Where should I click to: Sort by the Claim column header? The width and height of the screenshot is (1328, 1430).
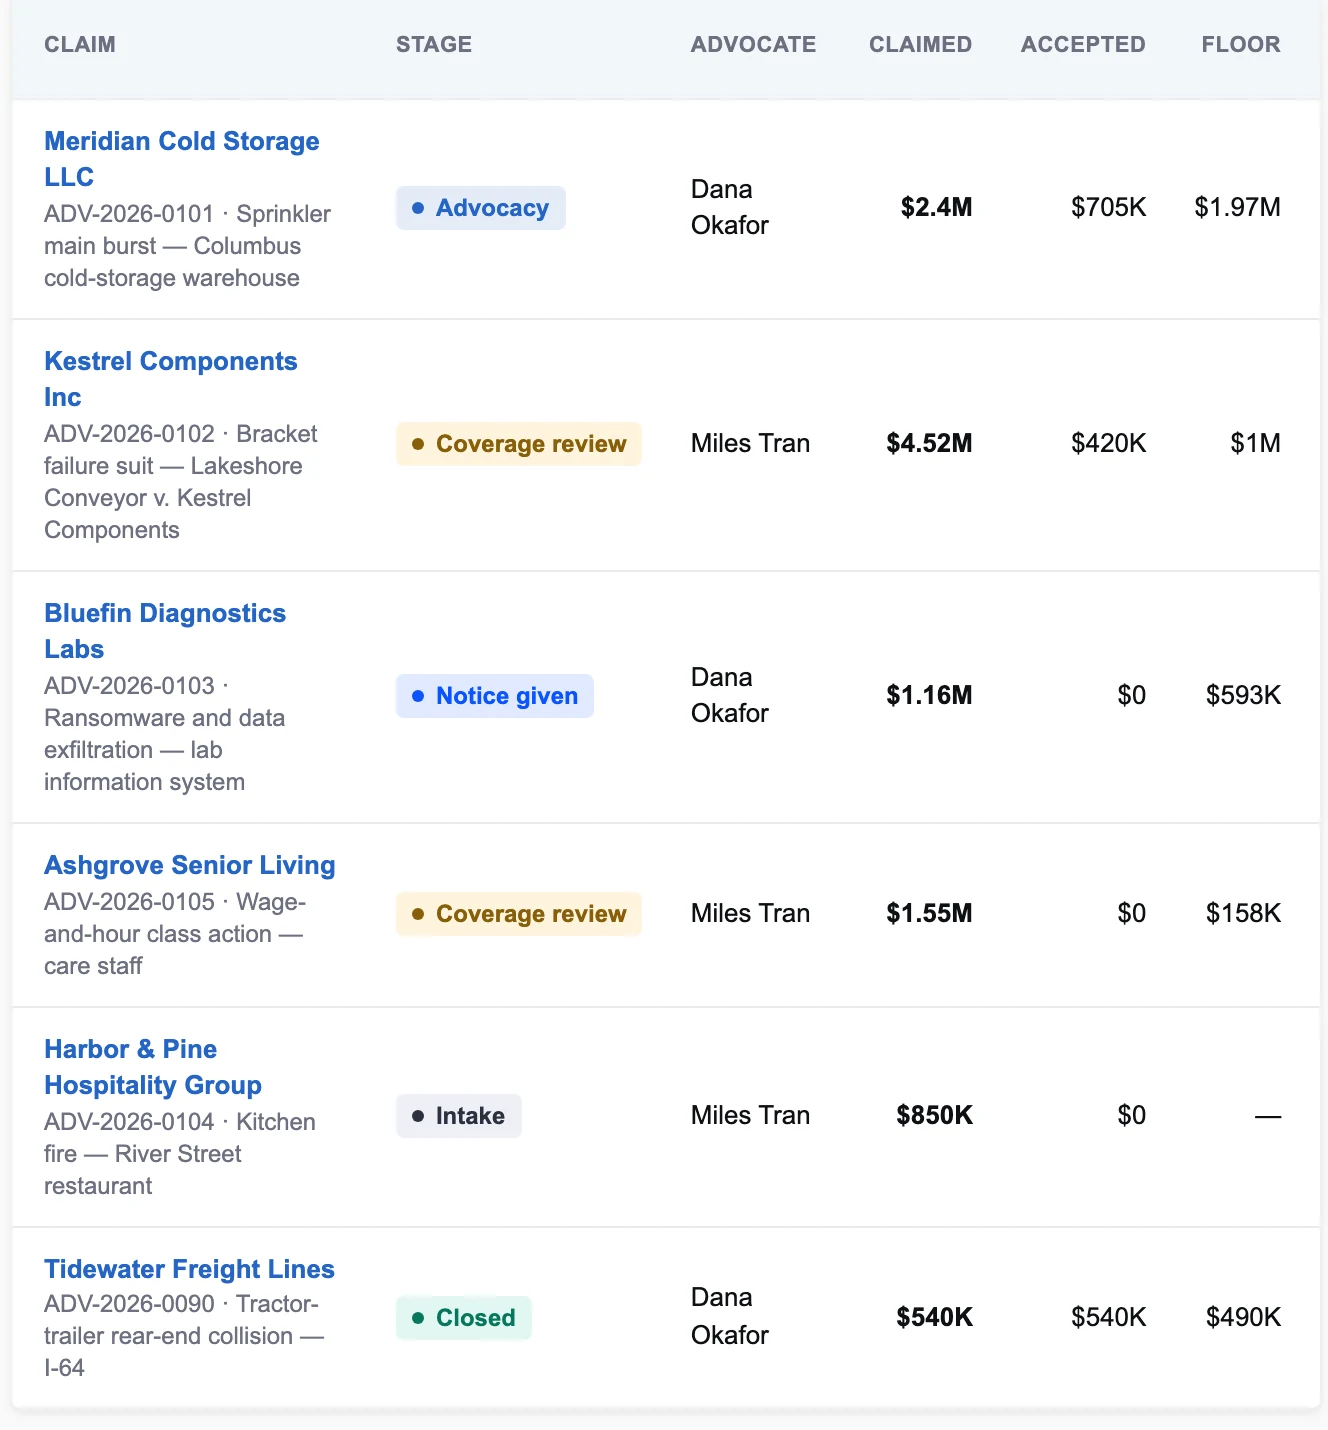pos(80,44)
